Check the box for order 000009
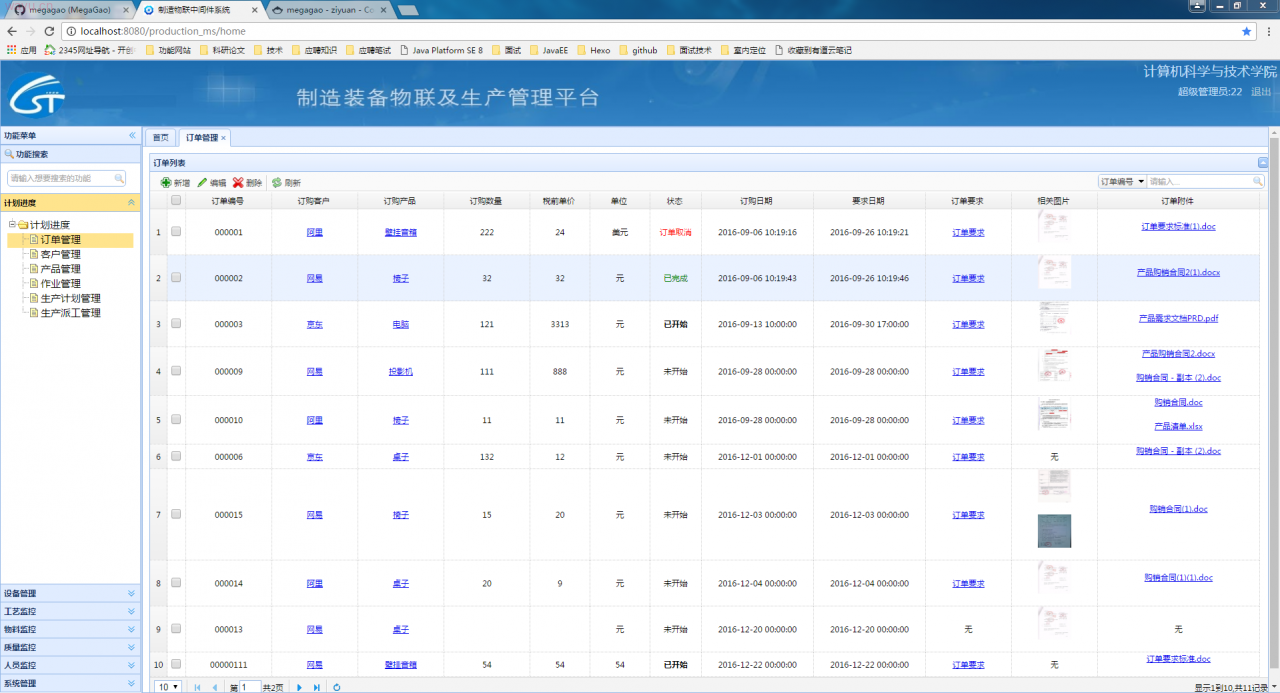 tap(176, 371)
